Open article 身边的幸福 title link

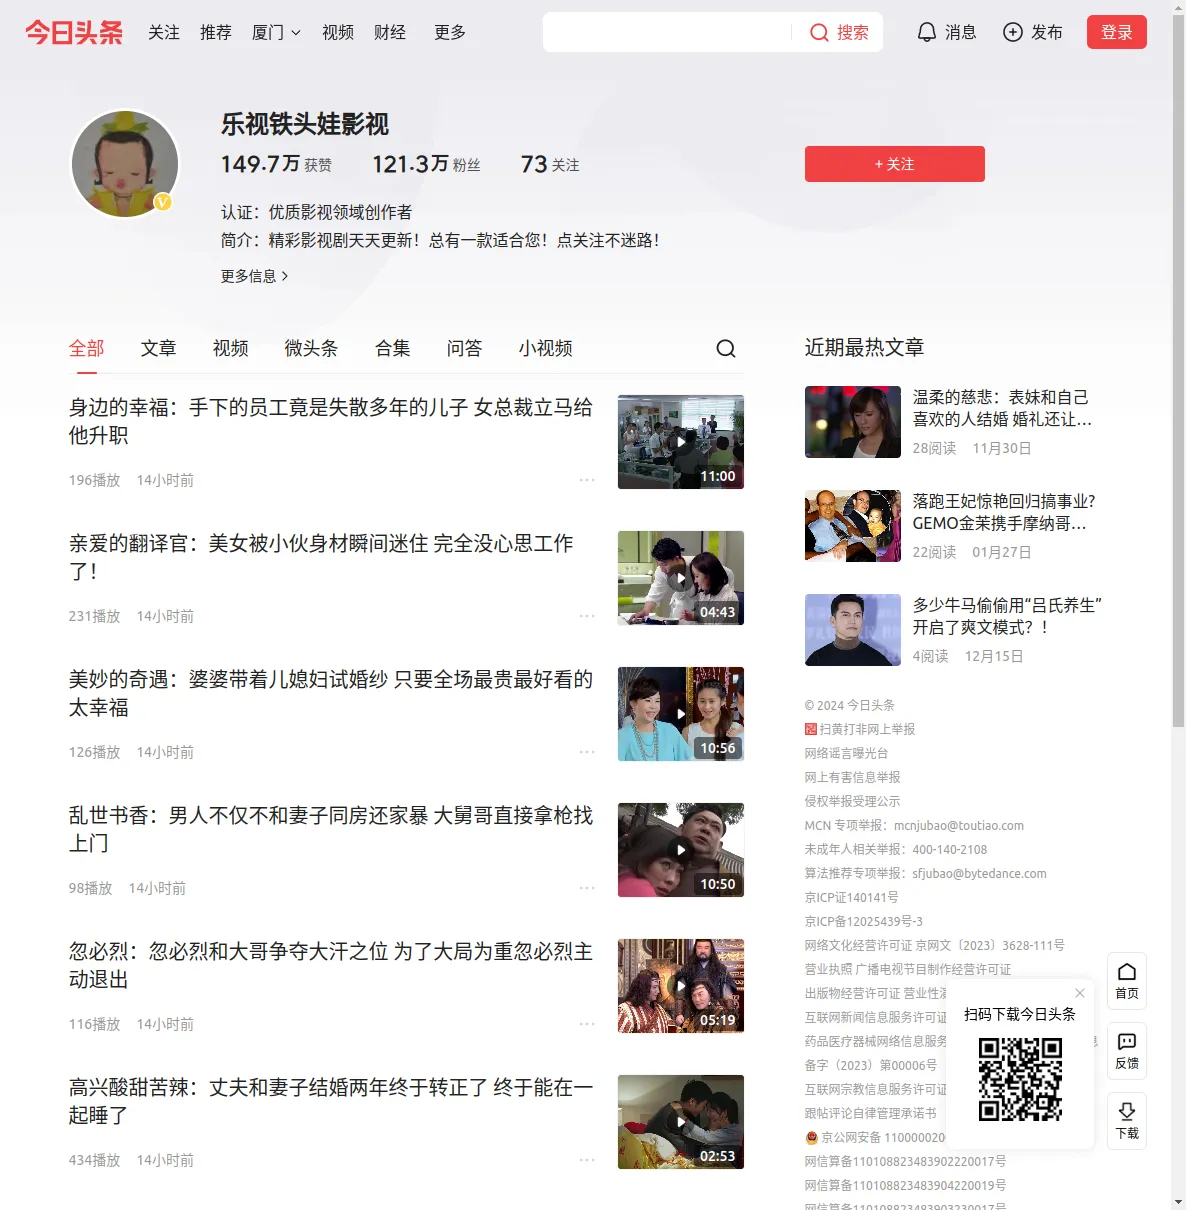click(331, 421)
